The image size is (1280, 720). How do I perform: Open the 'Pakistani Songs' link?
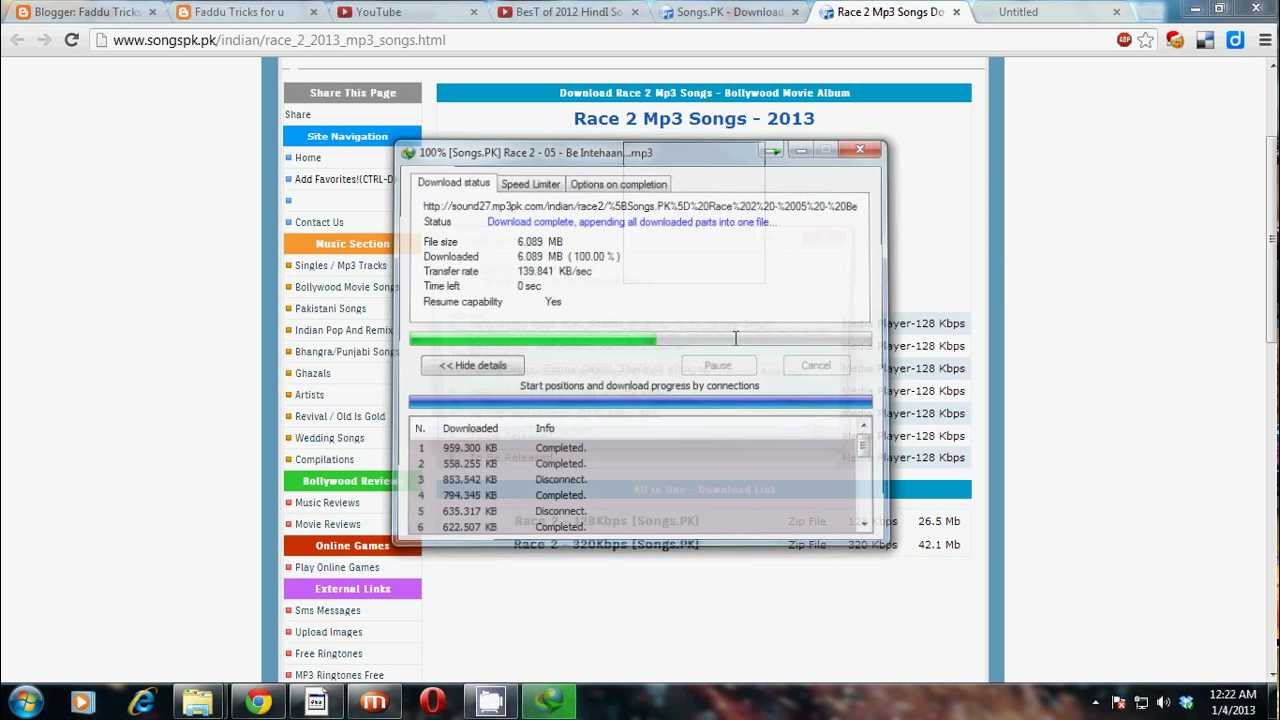pyautogui.click(x=330, y=309)
